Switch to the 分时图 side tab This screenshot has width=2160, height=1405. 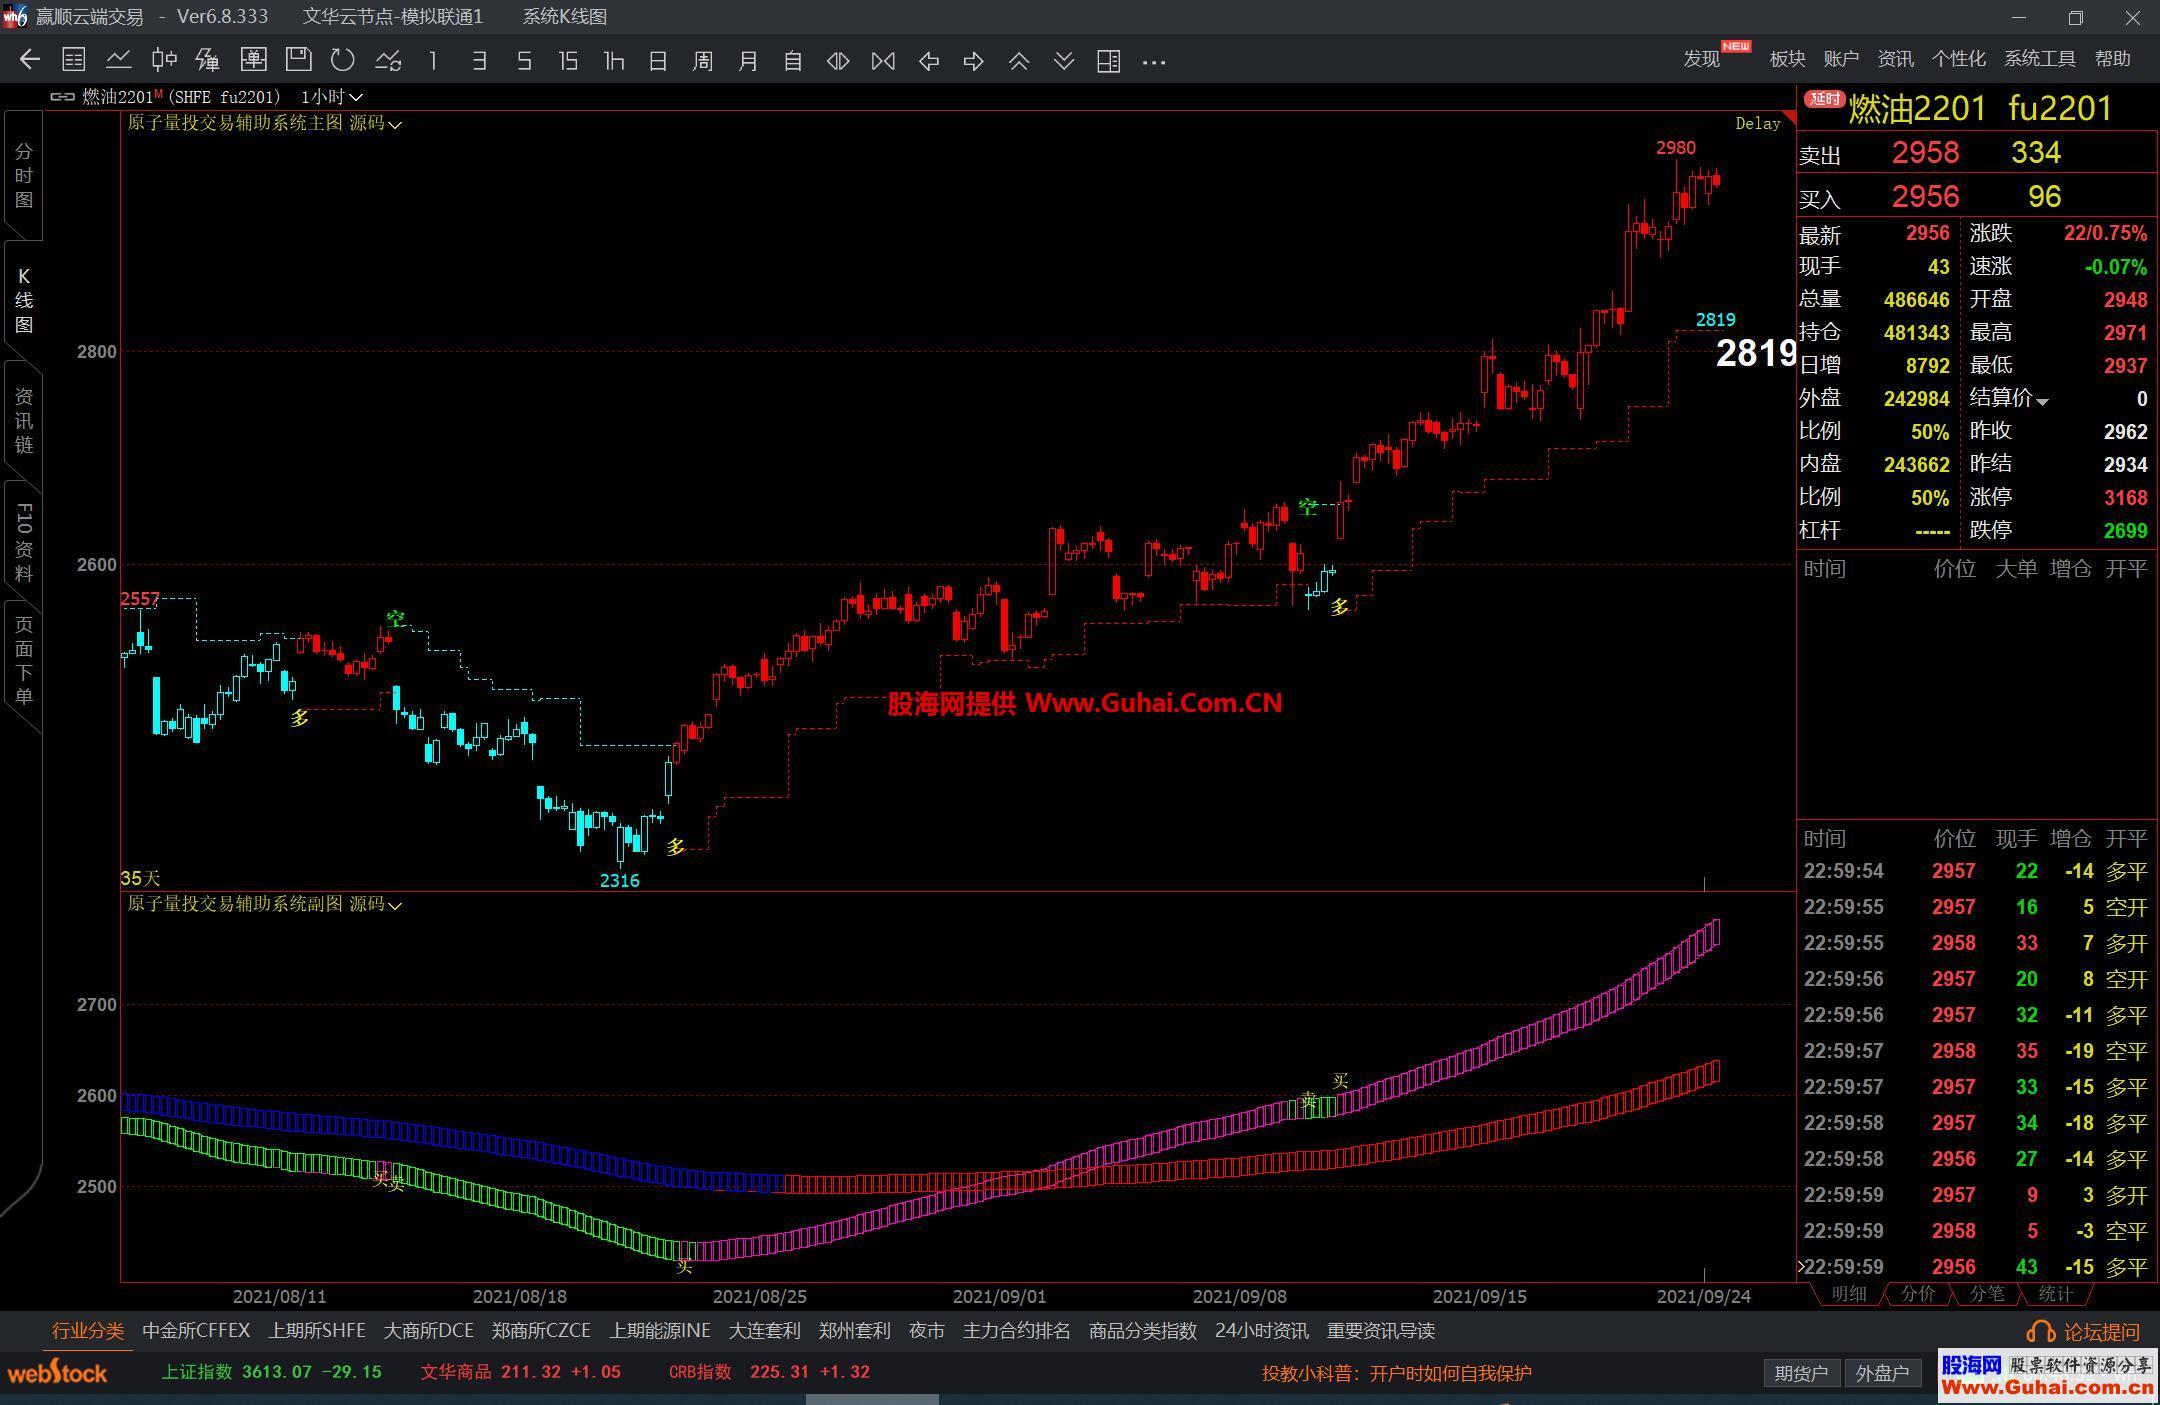click(24, 176)
